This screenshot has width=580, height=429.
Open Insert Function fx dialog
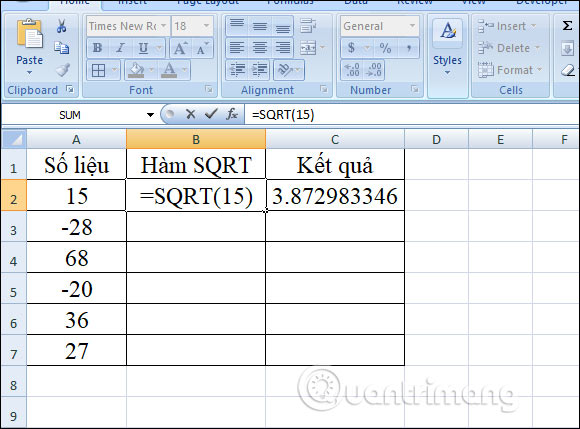pos(232,114)
